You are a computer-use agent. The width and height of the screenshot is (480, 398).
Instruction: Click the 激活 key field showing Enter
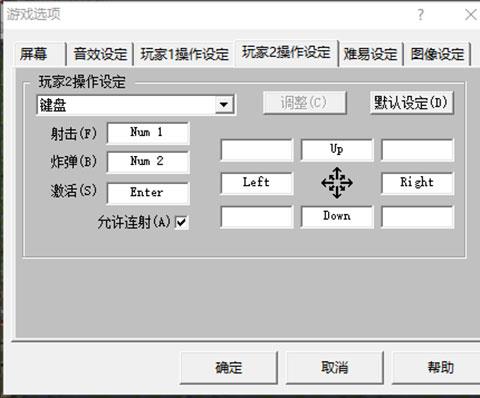(x=148, y=193)
